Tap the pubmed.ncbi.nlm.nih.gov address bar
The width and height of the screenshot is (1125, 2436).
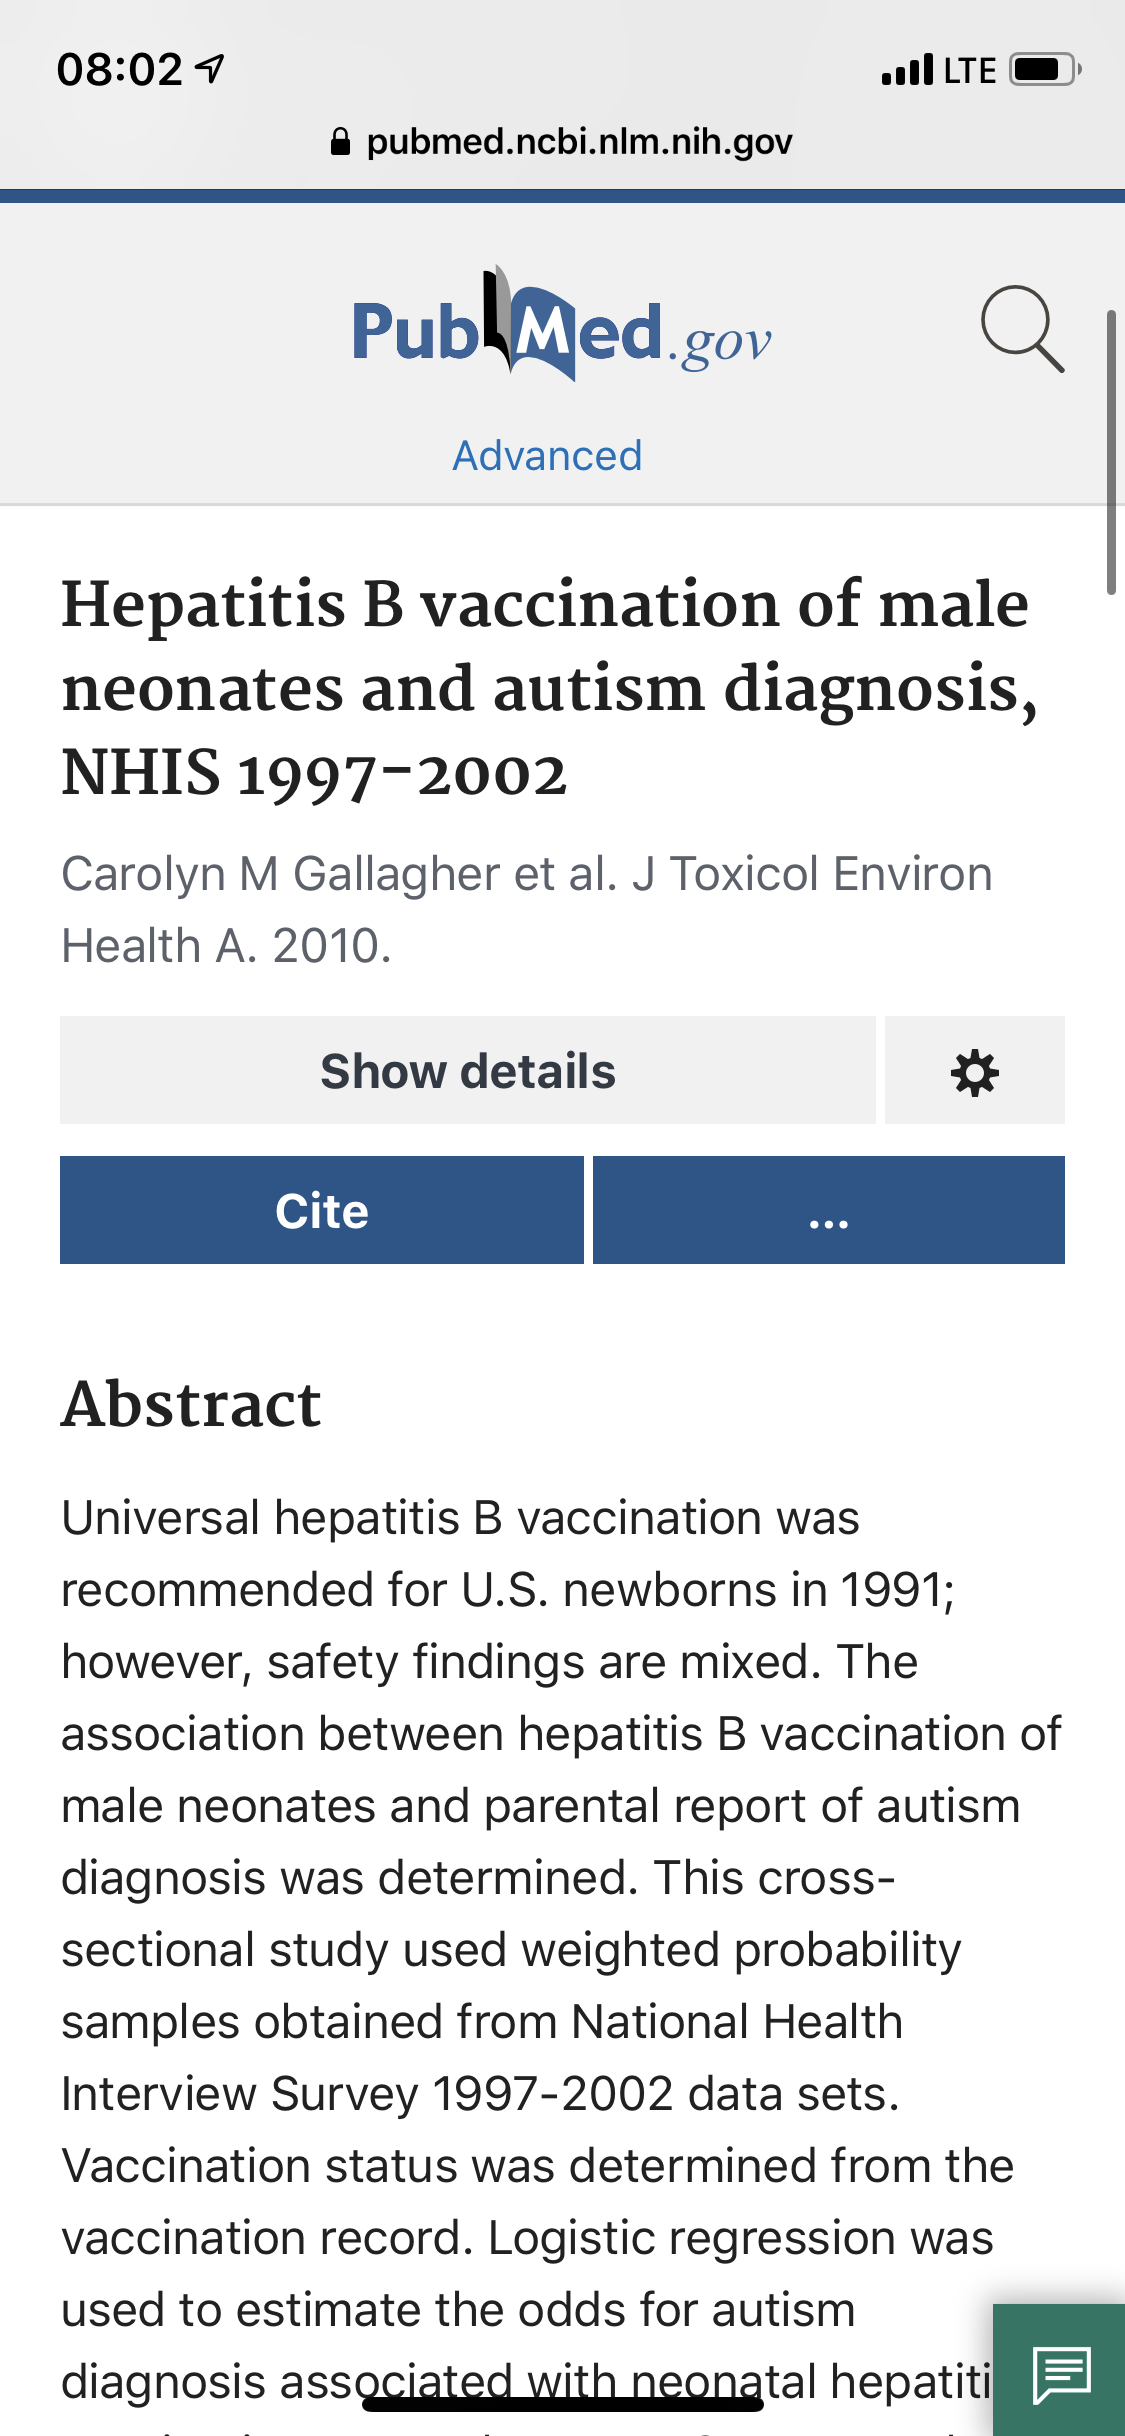tap(579, 142)
